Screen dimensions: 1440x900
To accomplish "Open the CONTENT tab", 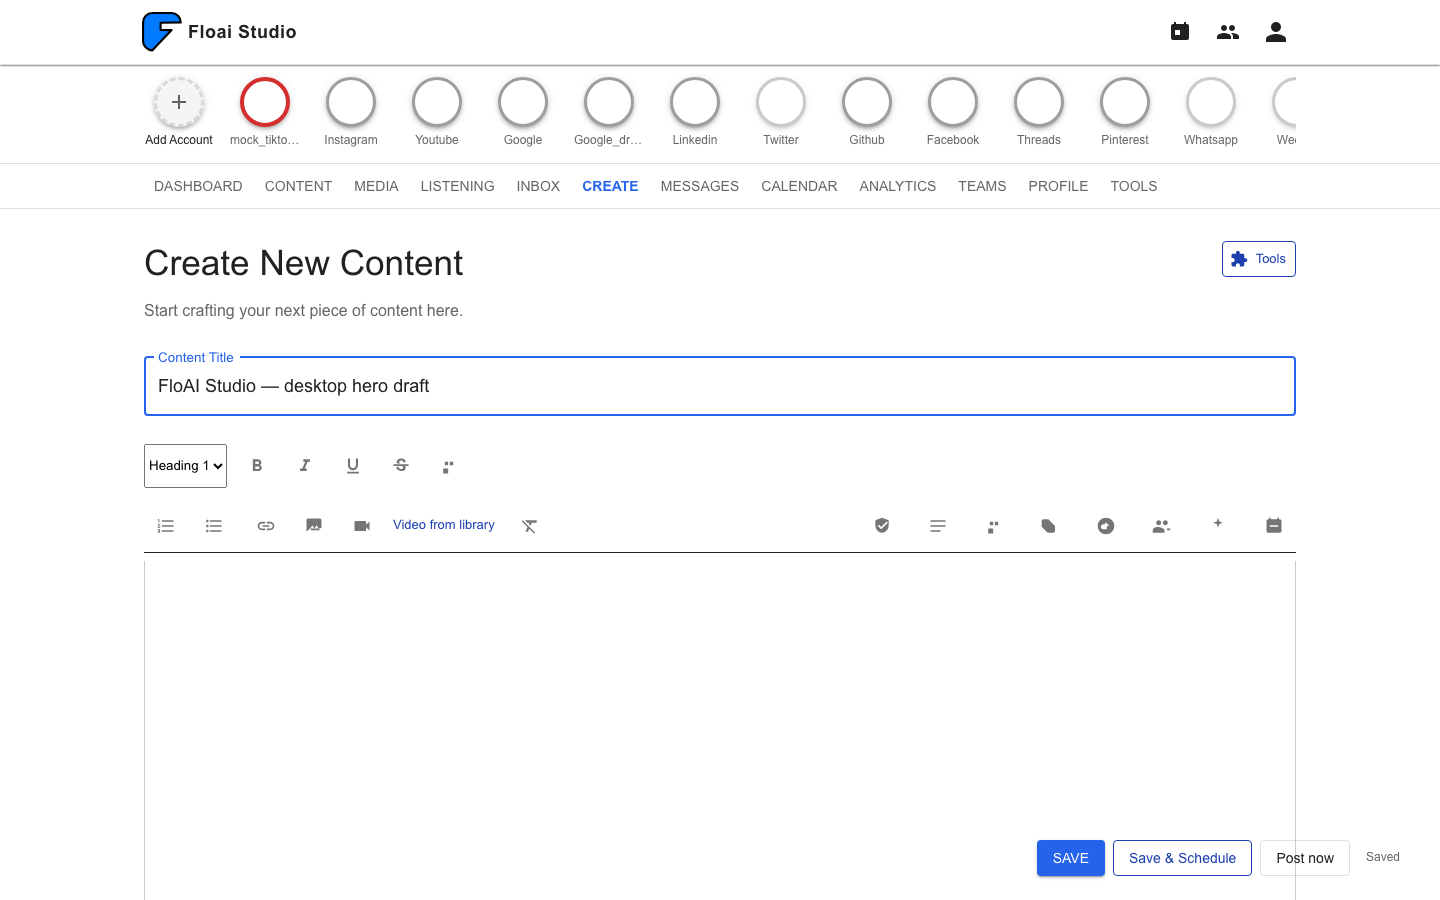I will pos(298,186).
